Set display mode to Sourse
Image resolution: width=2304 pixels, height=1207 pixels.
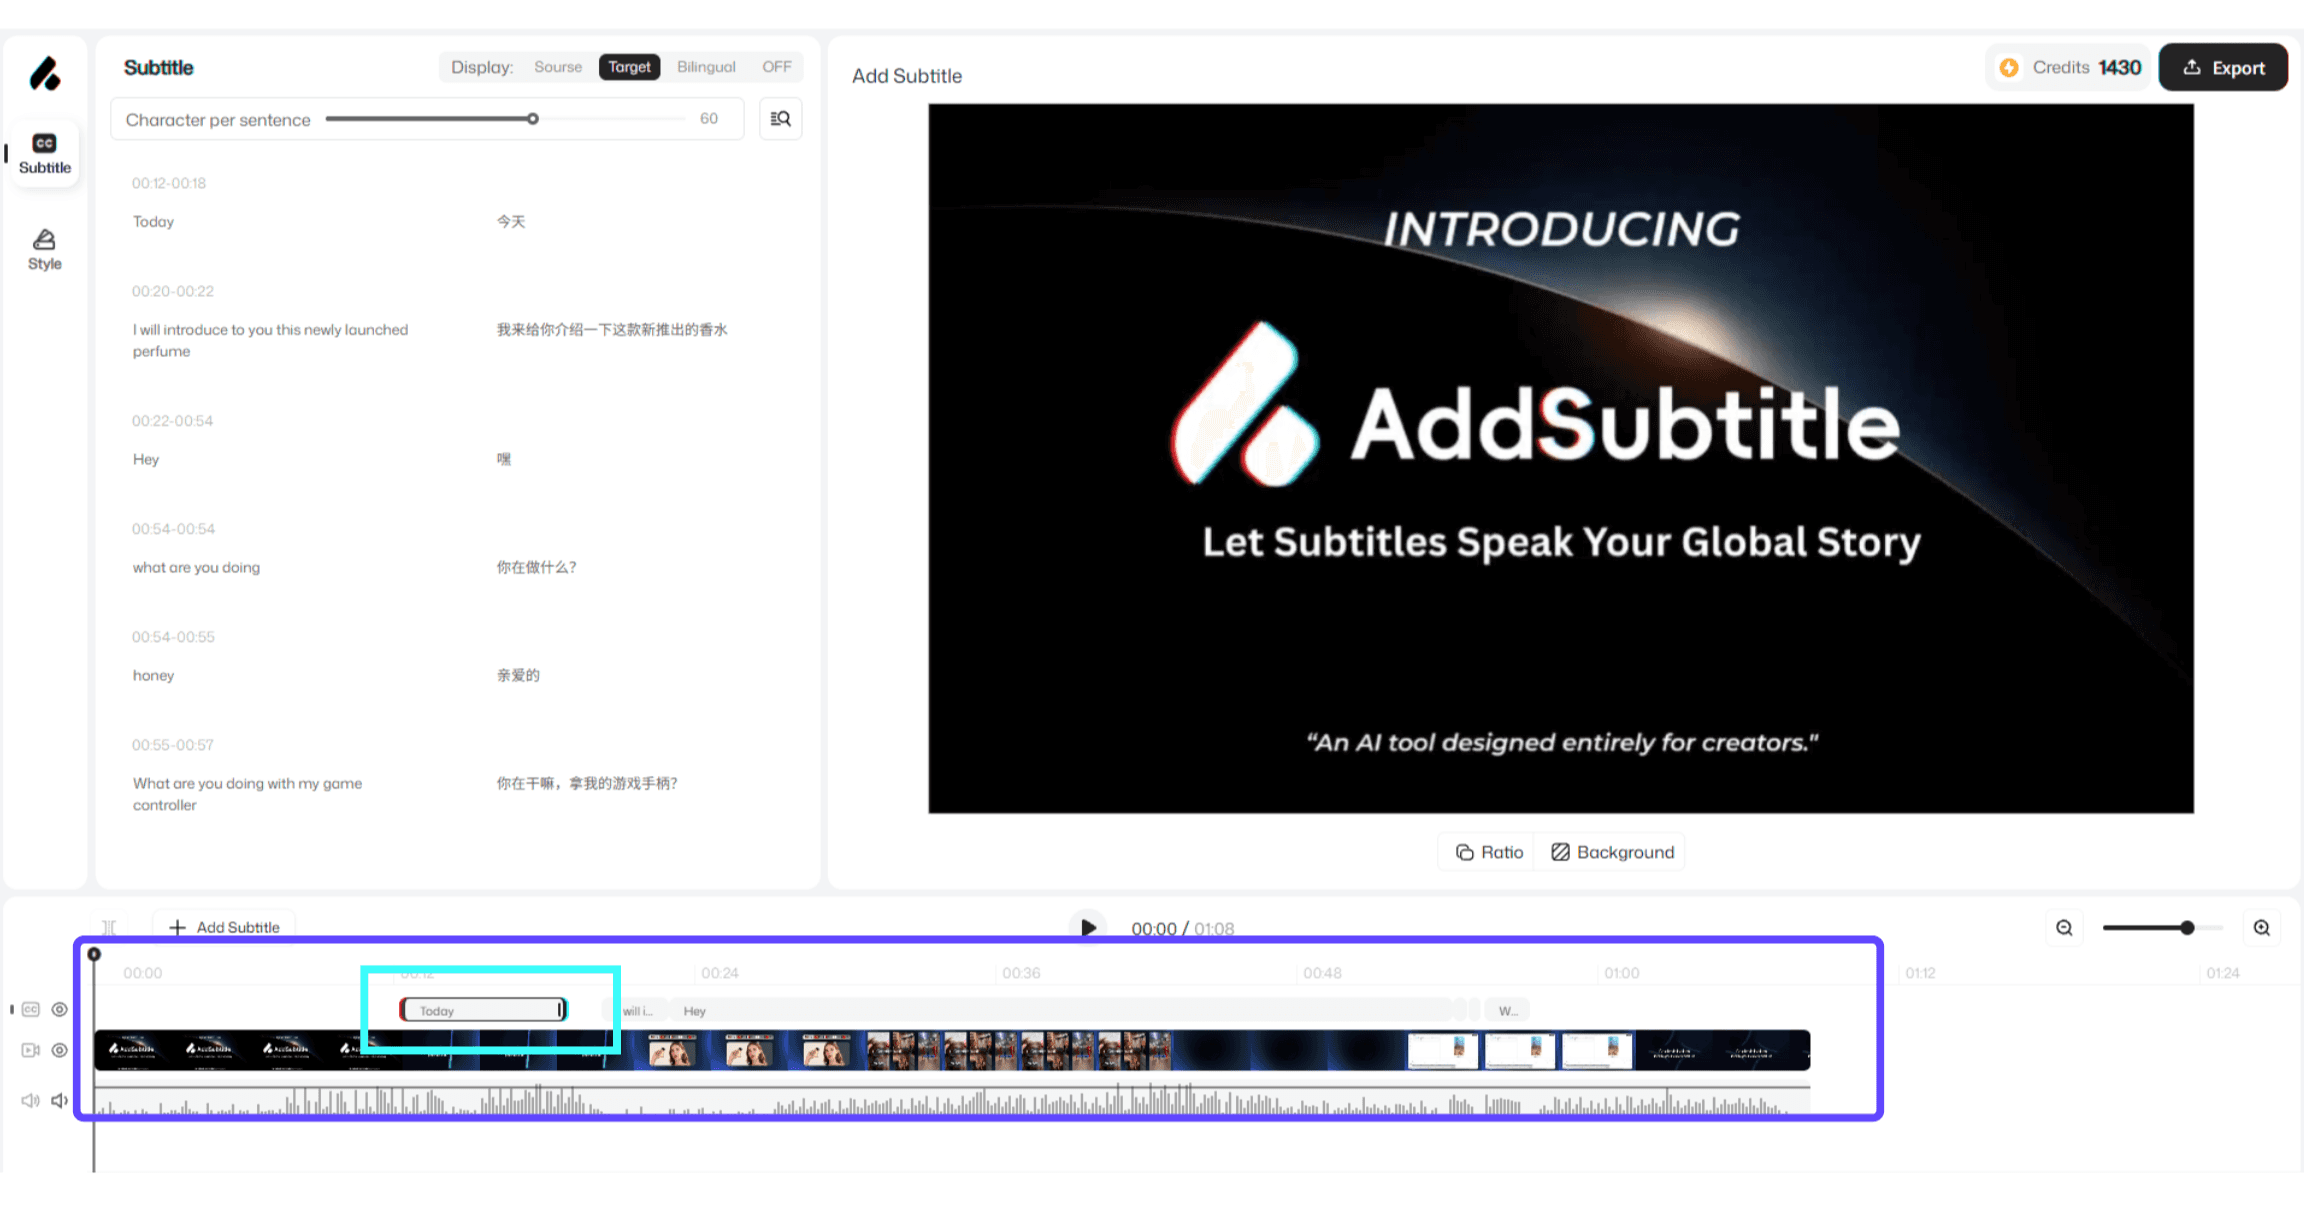[x=557, y=67]
